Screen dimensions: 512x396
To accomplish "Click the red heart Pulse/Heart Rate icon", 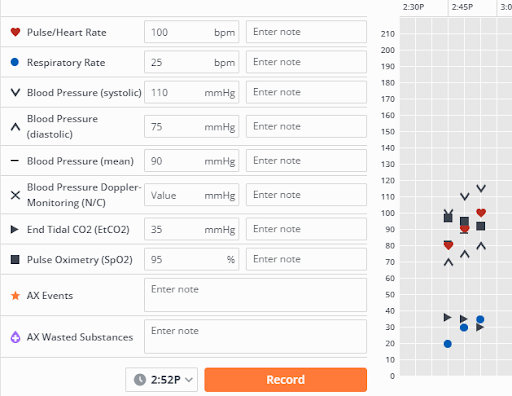I will [x=15, y=32].
